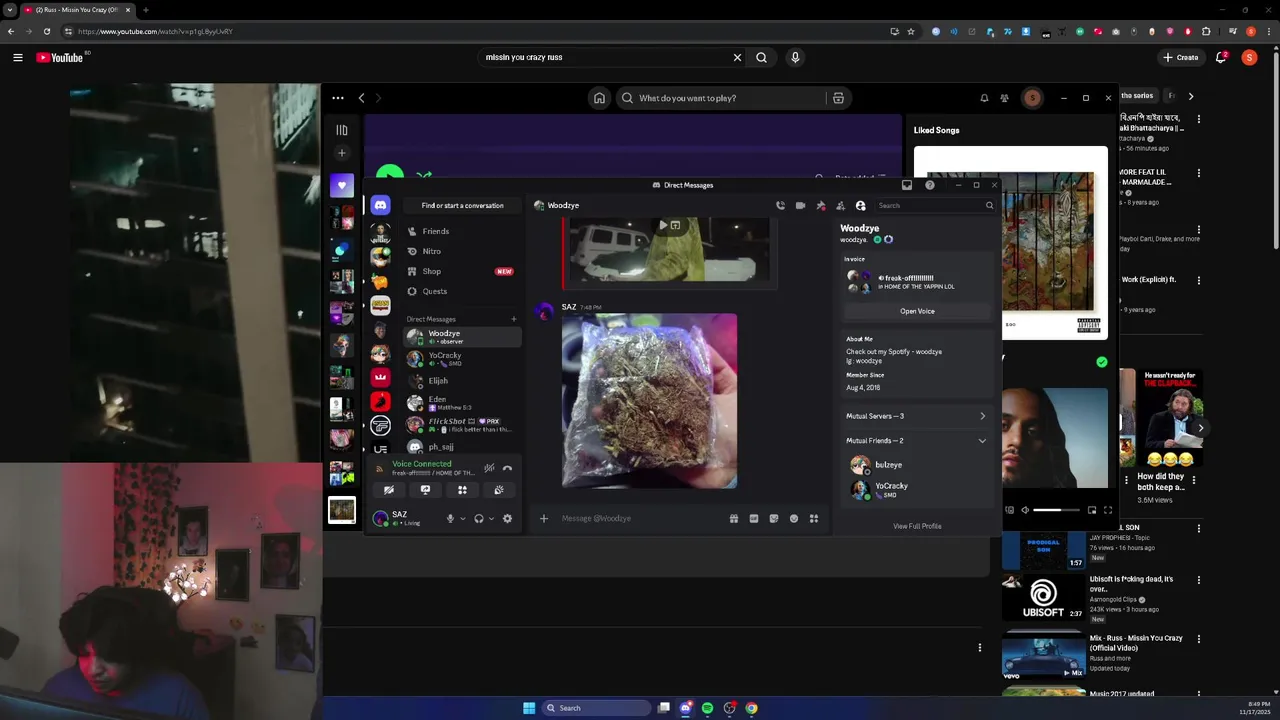Collapse Mutual Friends section

(916, 441)
